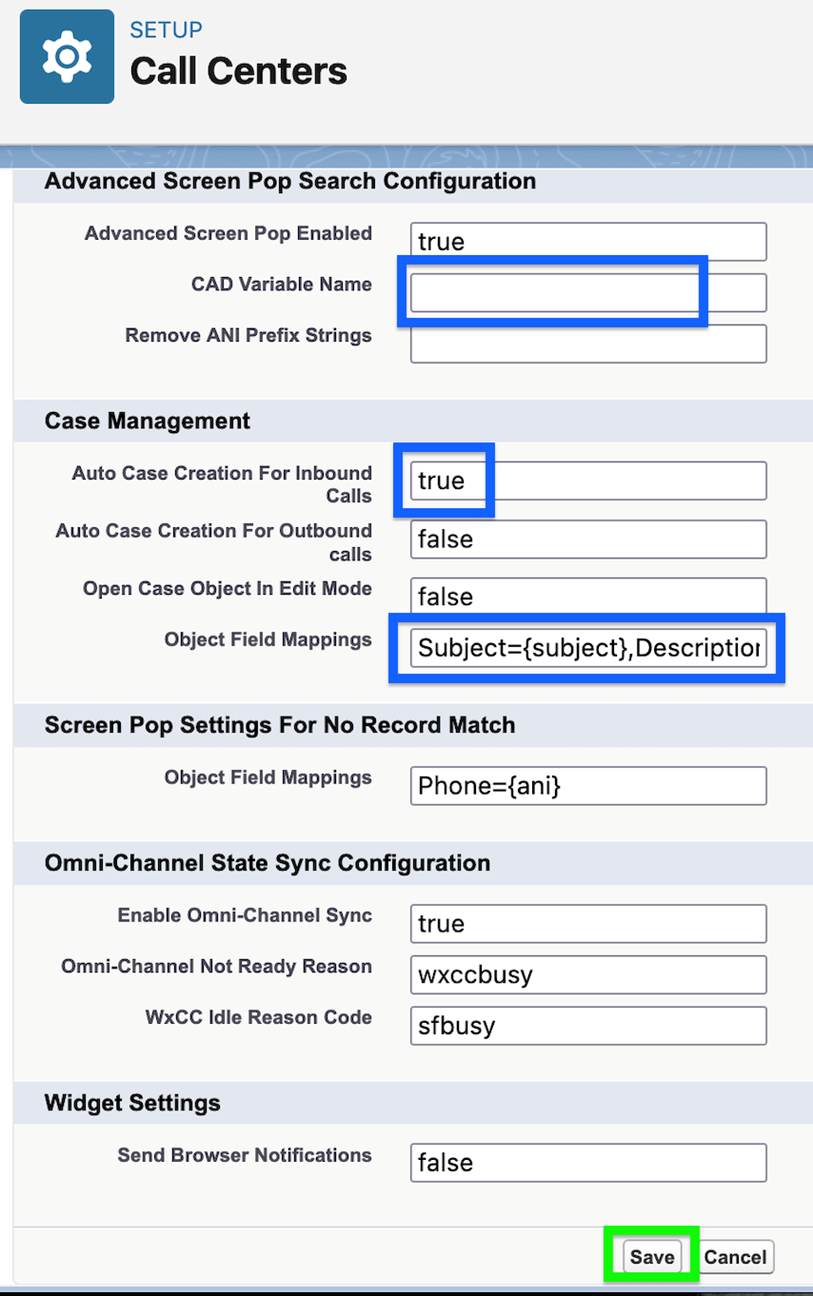
Task: Click Auto Case Creation For Inbound Calls field
Action: (588, 481)
